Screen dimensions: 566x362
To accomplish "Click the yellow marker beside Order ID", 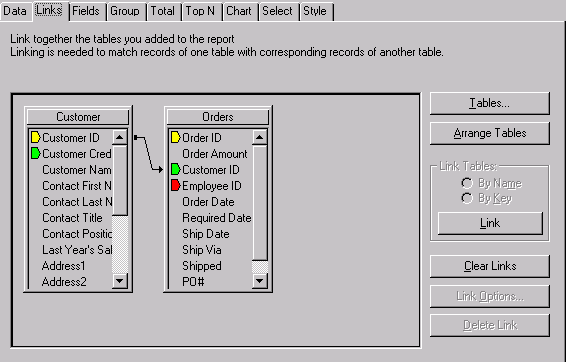I will (x=175, y=138).
